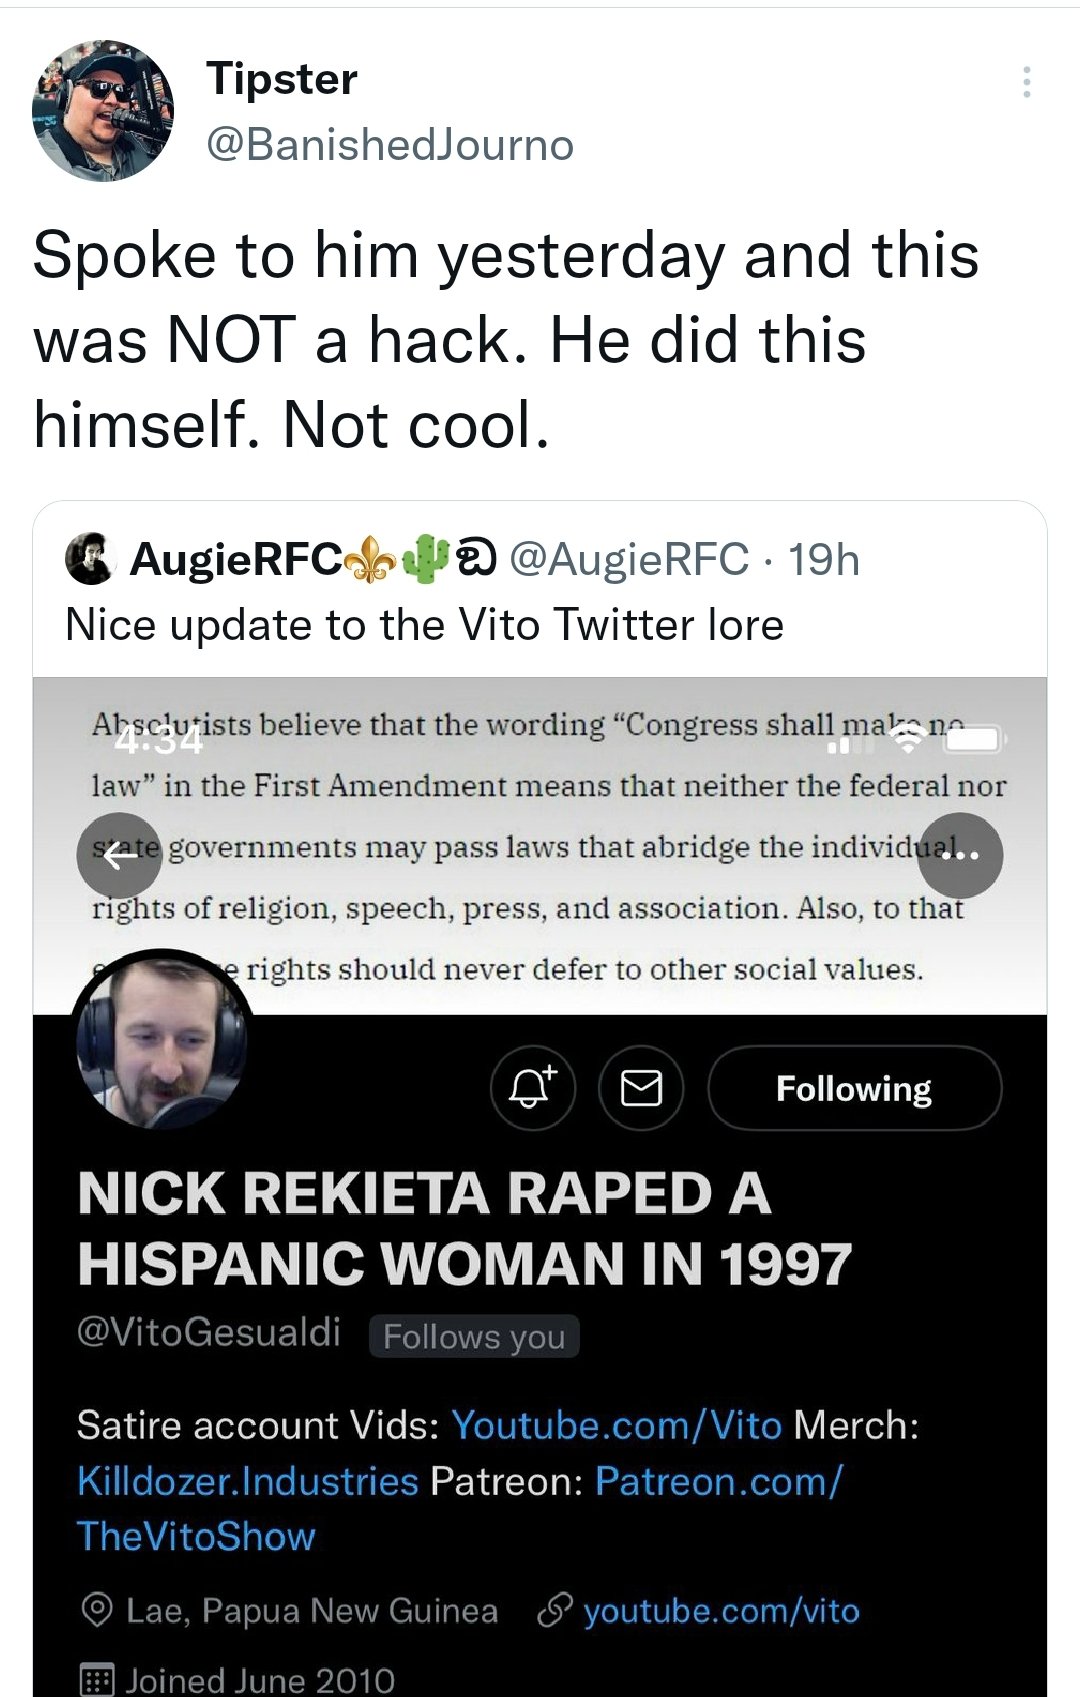Viewport: 1080px width, 1697px height.
Task: Open the @AugieRFC handle in quoted tweet
Action: point(629,560)
